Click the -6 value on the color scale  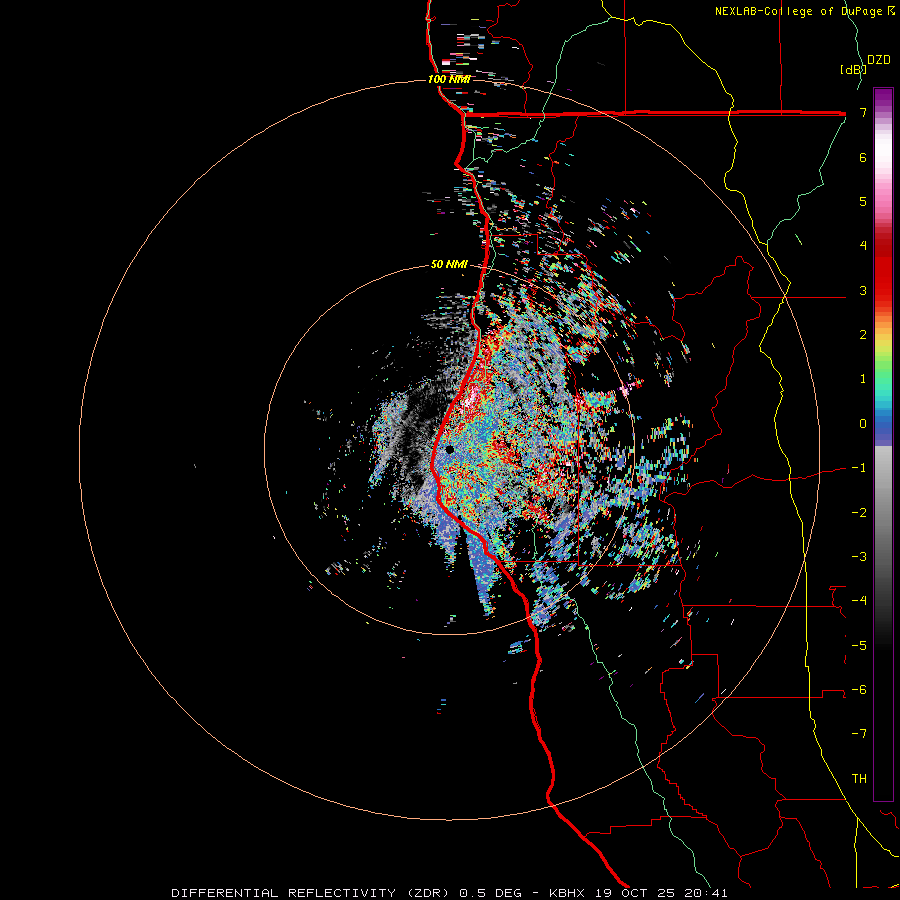point(859,690)
